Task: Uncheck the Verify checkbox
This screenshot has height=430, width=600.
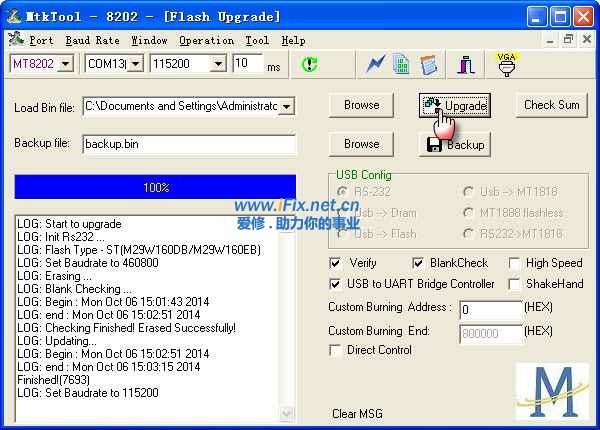Action: click(336, 263)
